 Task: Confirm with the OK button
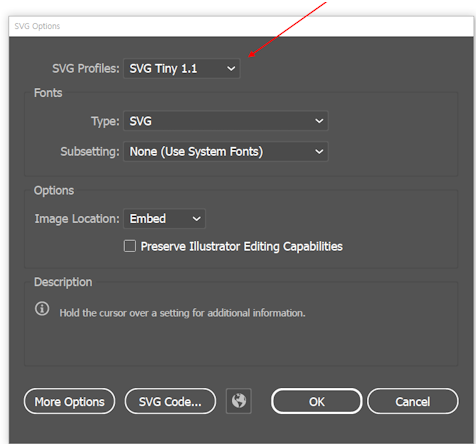click(317, 401)
